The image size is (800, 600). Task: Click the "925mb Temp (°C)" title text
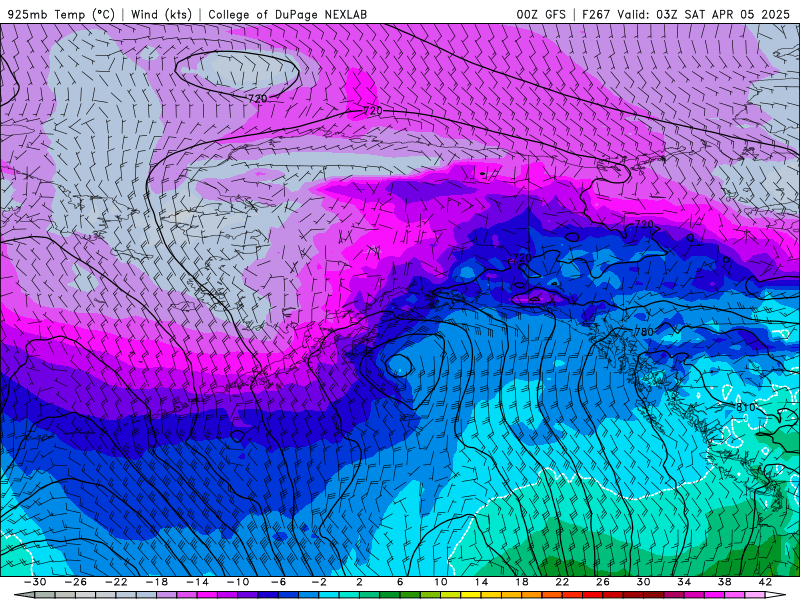(62, 14)
